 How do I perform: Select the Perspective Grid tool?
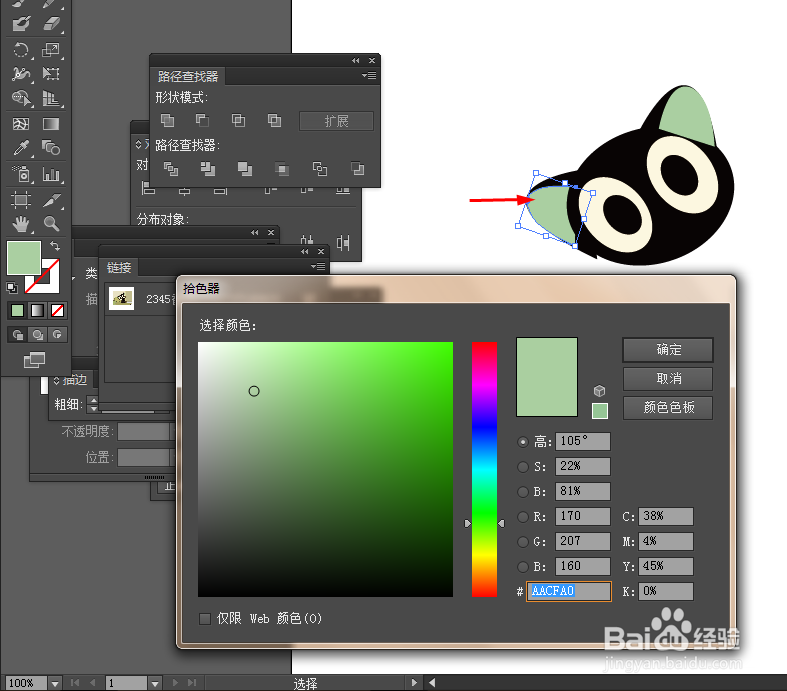[51, 98]
